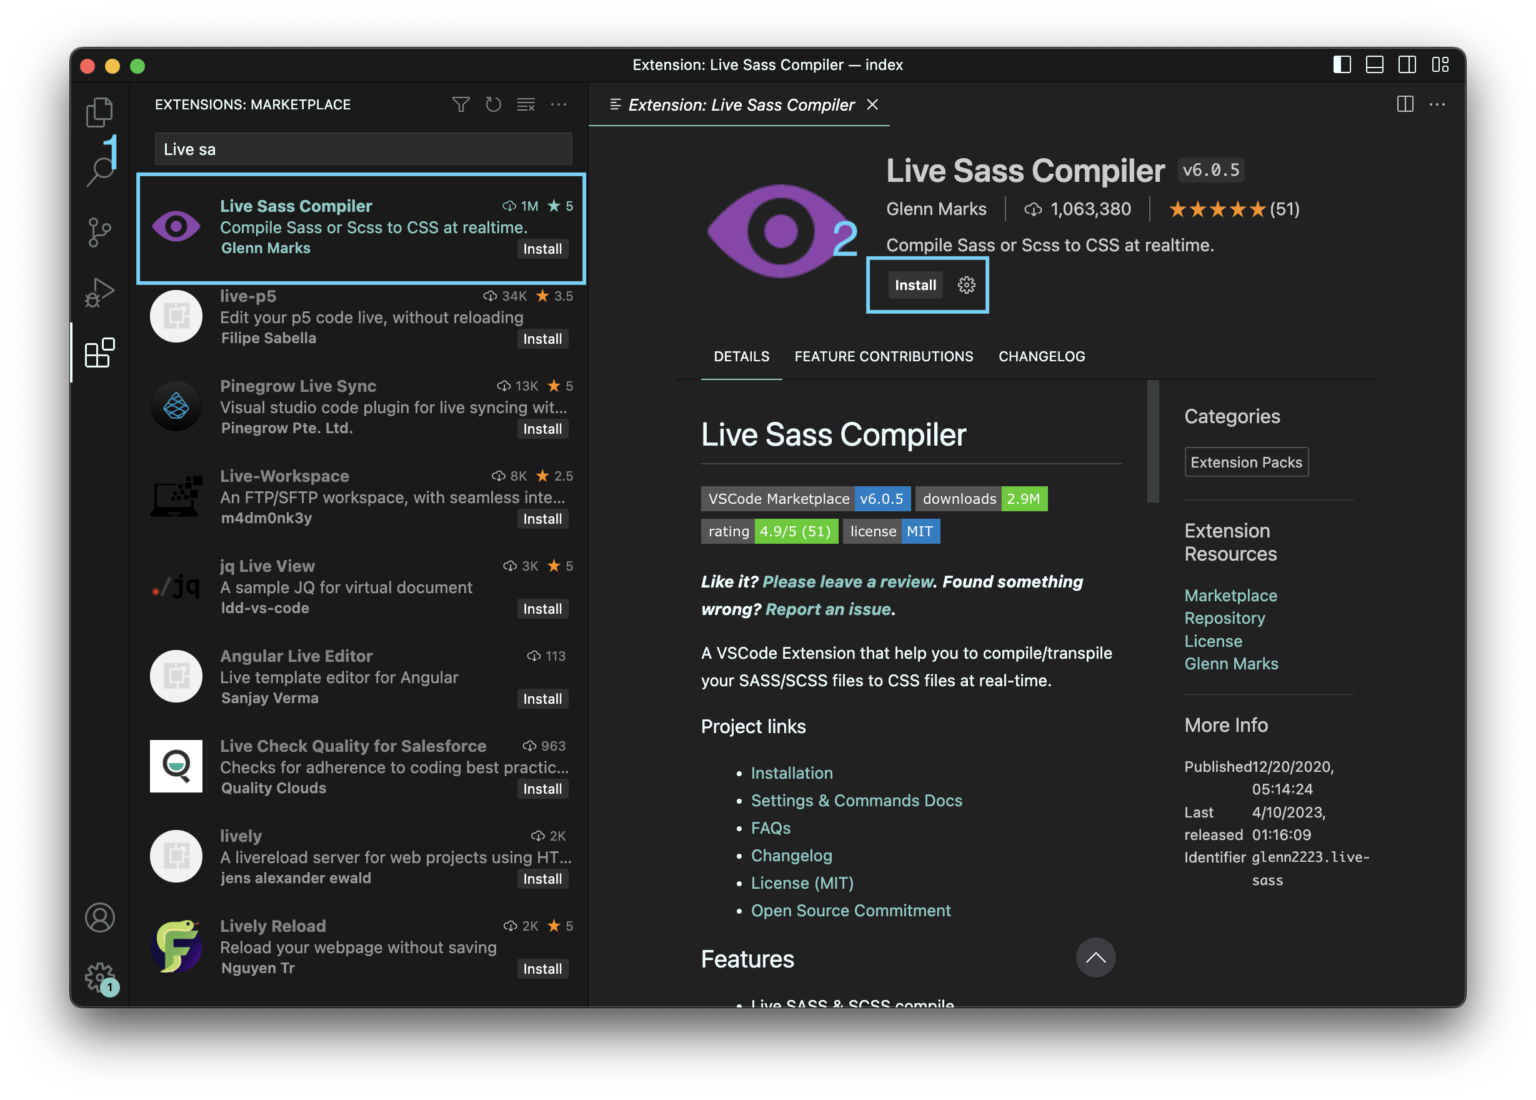The height and width of the screenshot is (1100, 1536).
Task: Install Live Sass Compiler from the list
Action: [x=543, y=249]
